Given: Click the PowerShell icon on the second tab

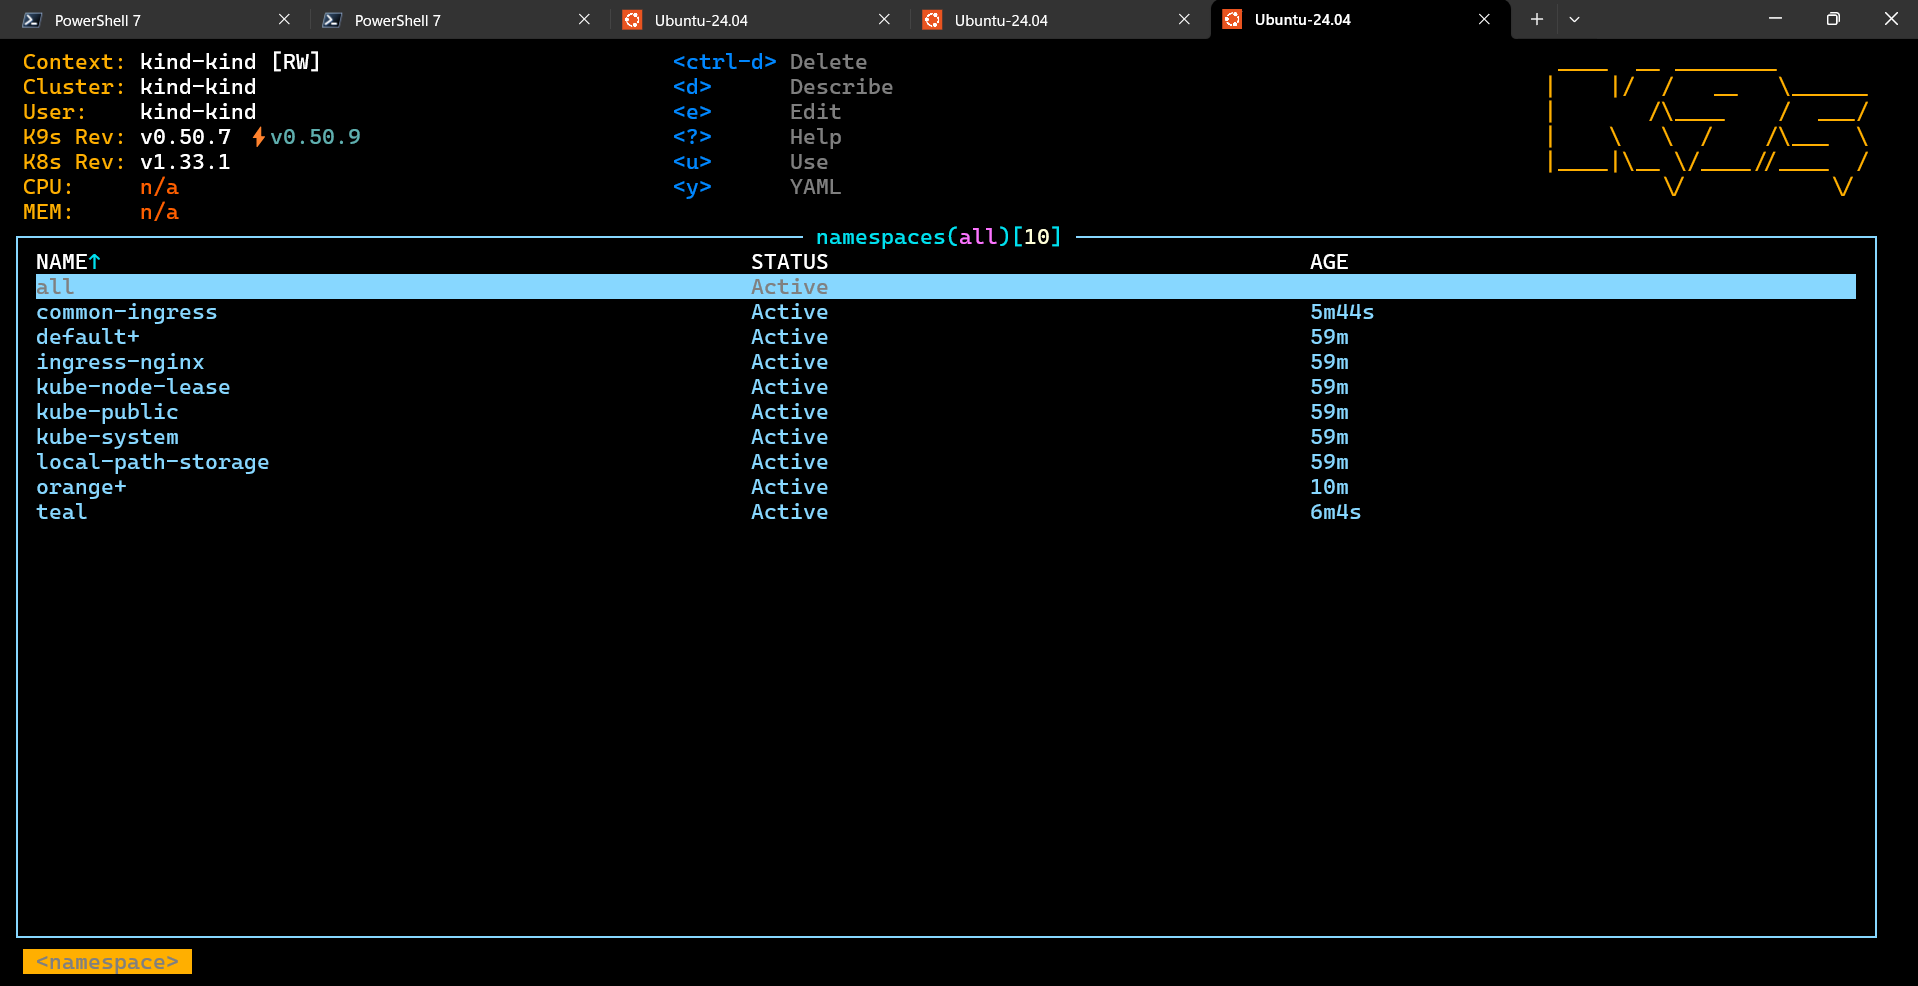Looking at the screenshot, I should 332,20.
